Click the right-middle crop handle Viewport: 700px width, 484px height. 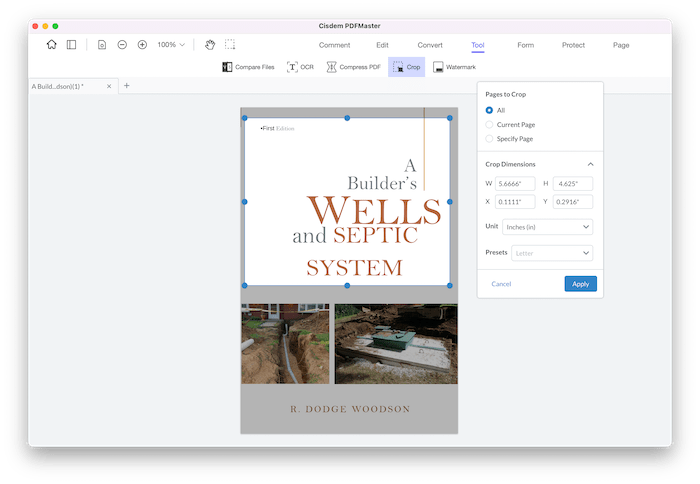pyautogui.click(x=450, y=202)
